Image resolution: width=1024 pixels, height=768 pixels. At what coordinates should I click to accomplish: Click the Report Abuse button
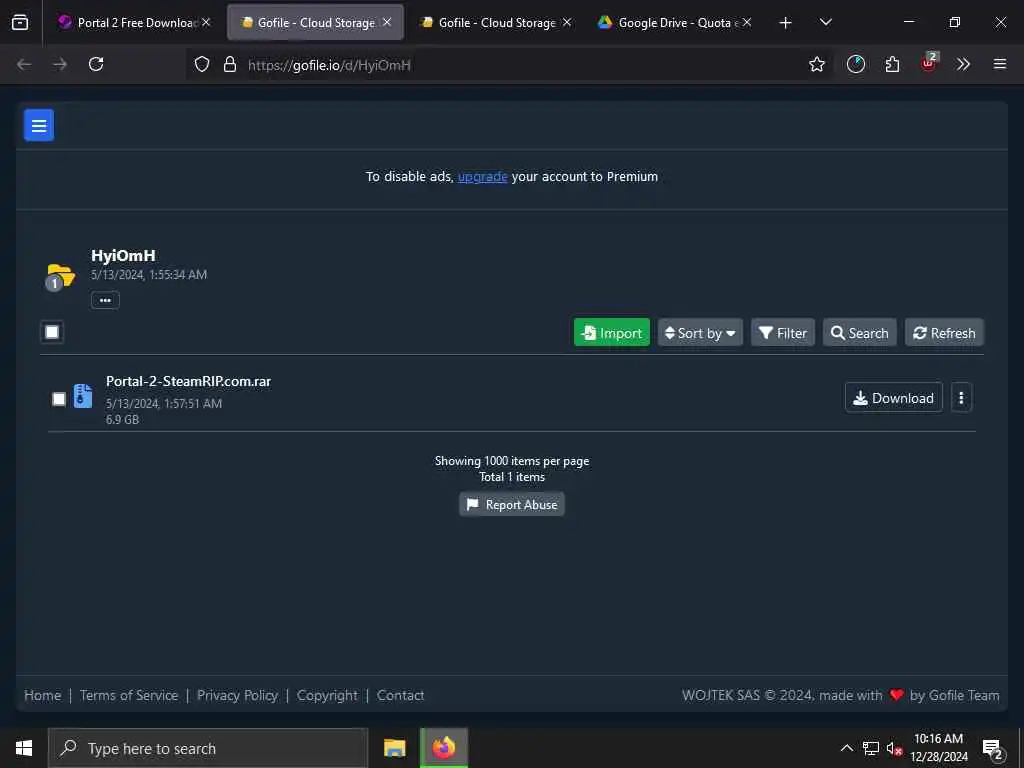(x=512, y=504)
